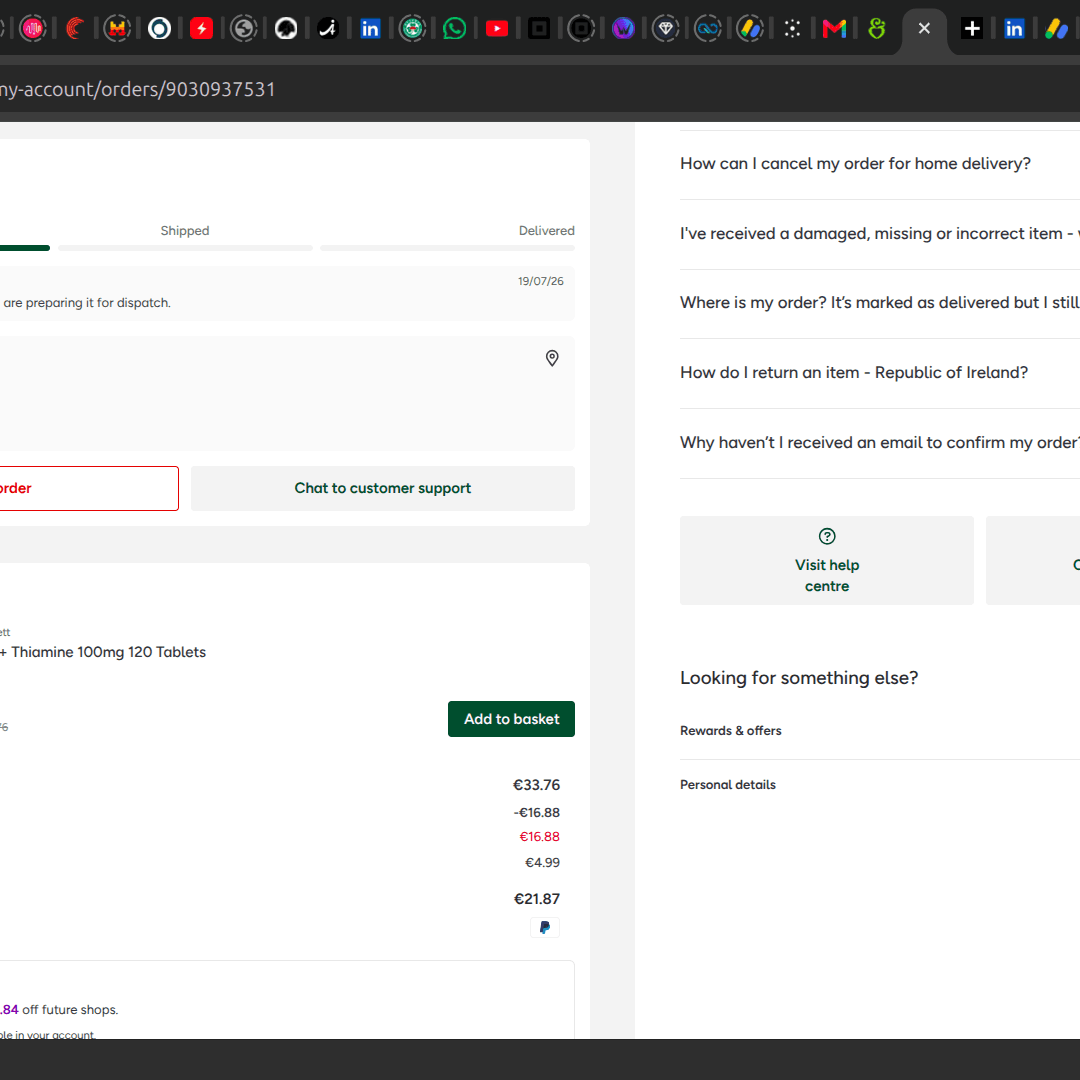Image resolution: width=1080 pixels, height=1080 pixels.
Task: Visit help centre
Action: pos(827,561)
